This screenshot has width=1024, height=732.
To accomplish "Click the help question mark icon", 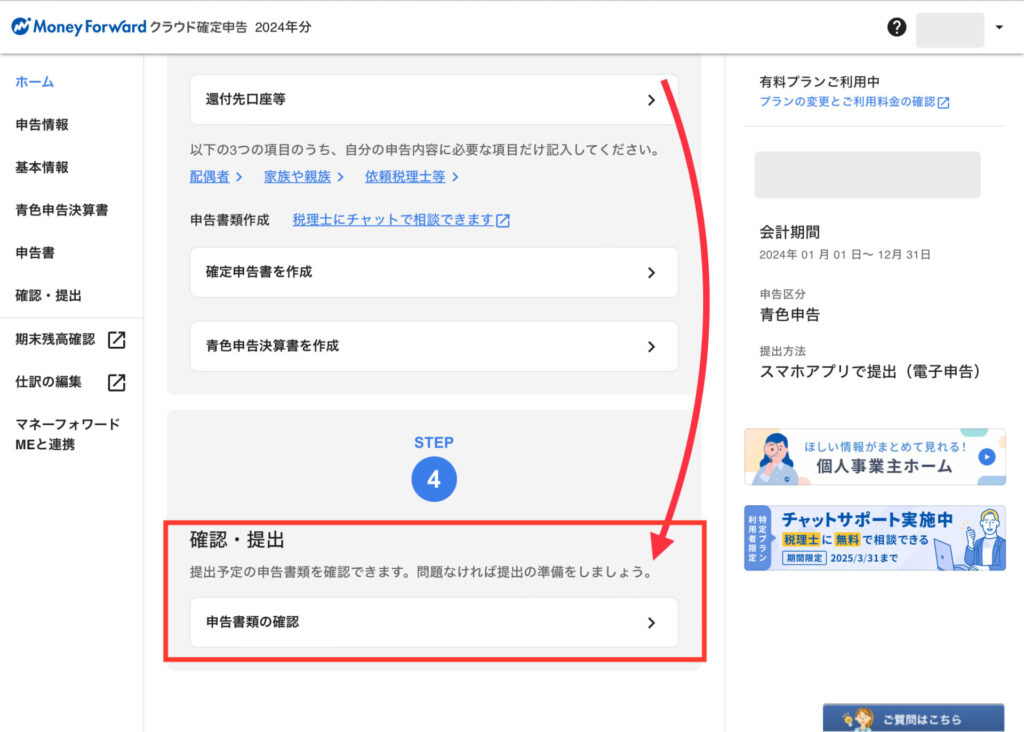I will coord(897,28).
